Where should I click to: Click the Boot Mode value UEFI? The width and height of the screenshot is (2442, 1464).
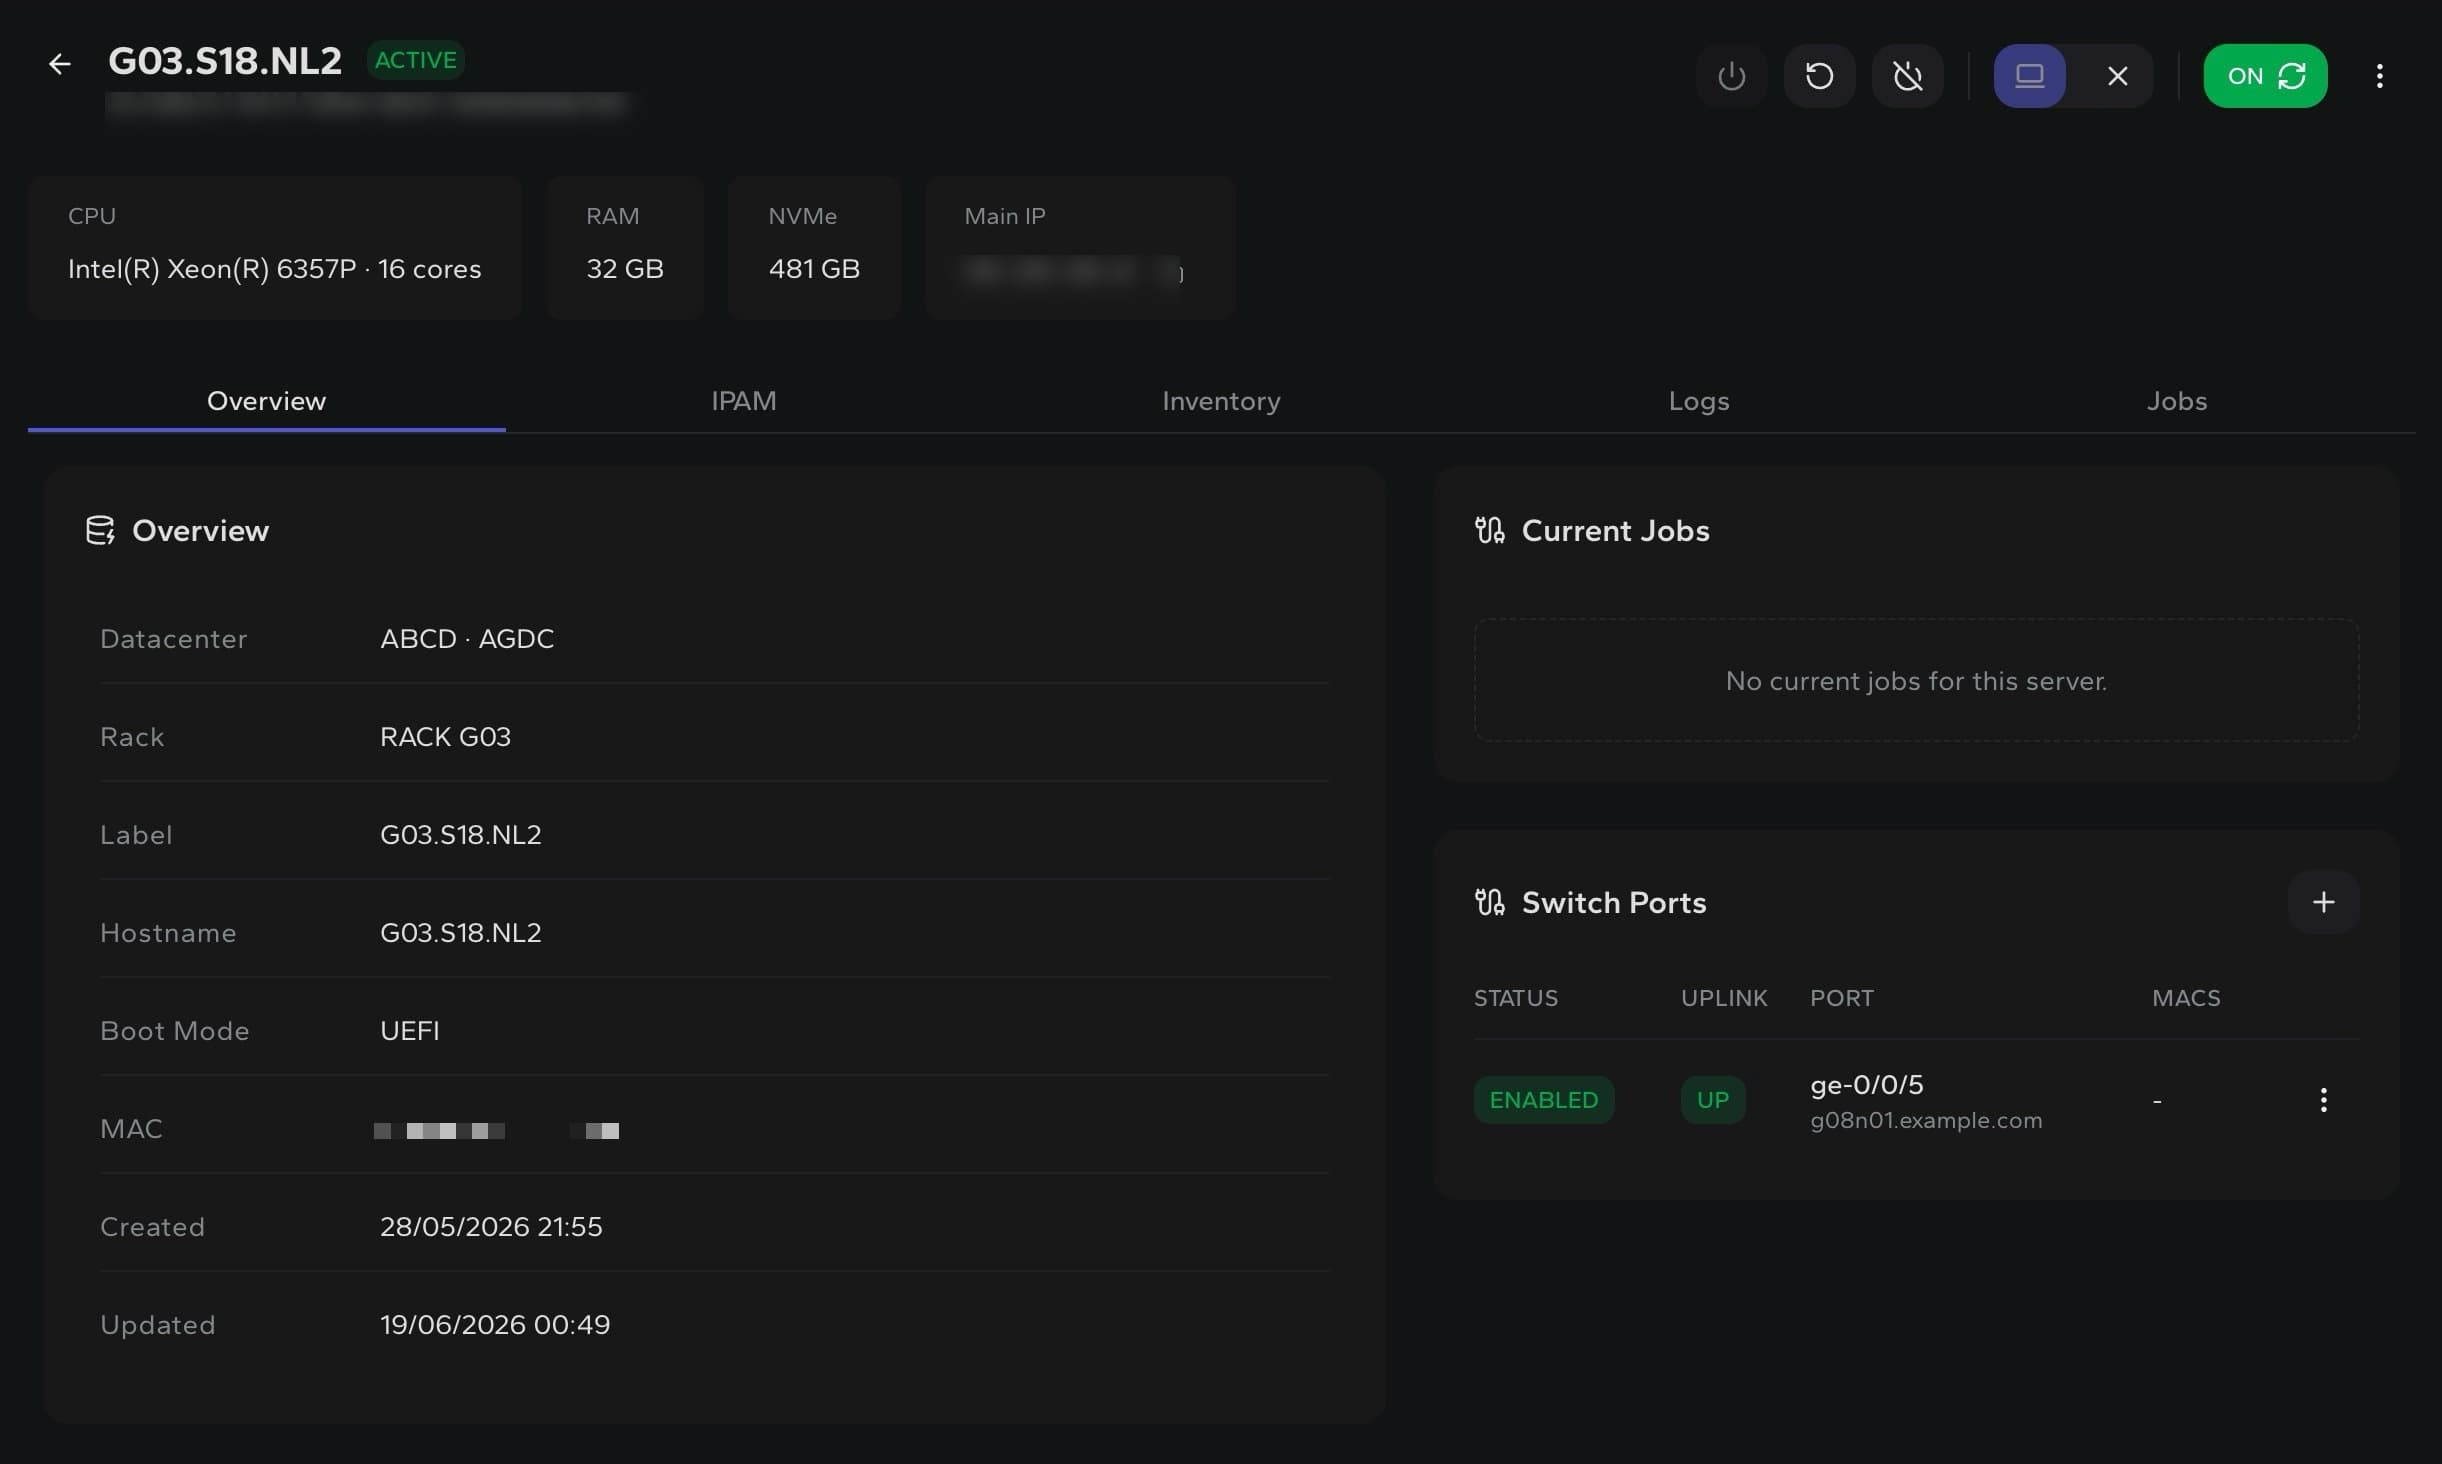click(410, 1031)
